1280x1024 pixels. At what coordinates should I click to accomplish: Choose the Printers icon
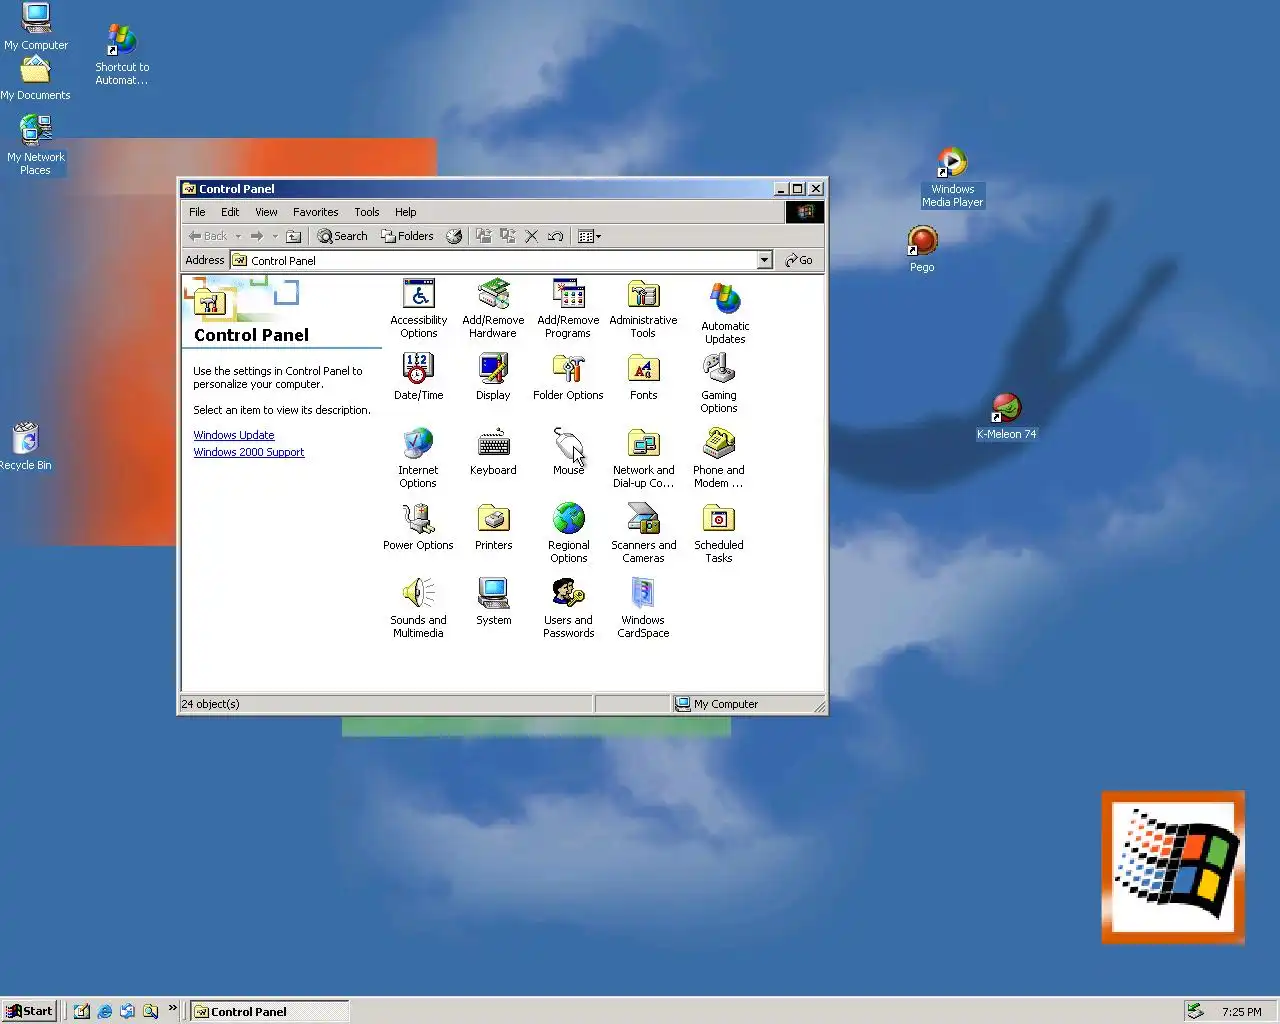tap(493, 519)
